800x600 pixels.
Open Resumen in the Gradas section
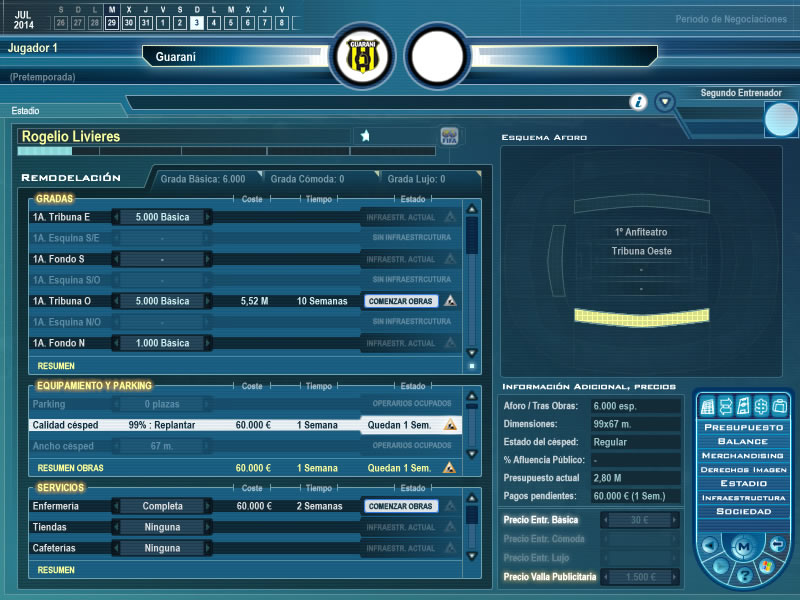(56, 366)
